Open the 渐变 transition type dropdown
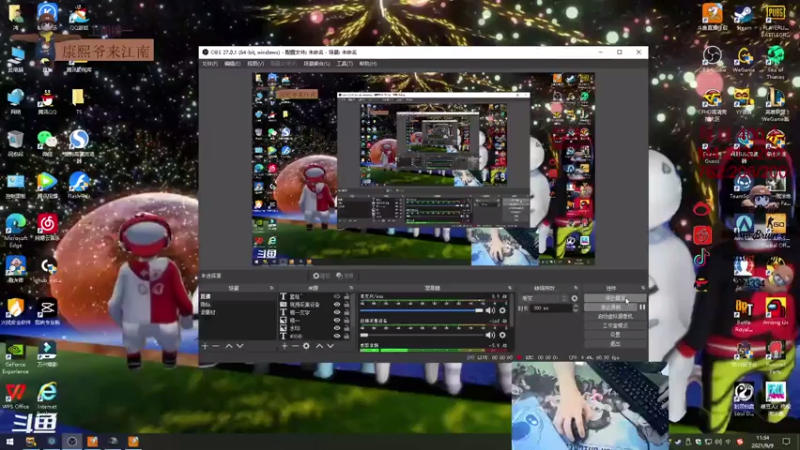The image size is (800, 450). (544, 298)
